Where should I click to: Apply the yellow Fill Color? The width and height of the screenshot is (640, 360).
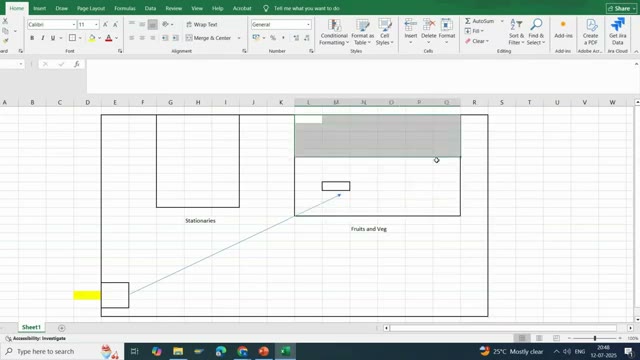coord(92,38)
